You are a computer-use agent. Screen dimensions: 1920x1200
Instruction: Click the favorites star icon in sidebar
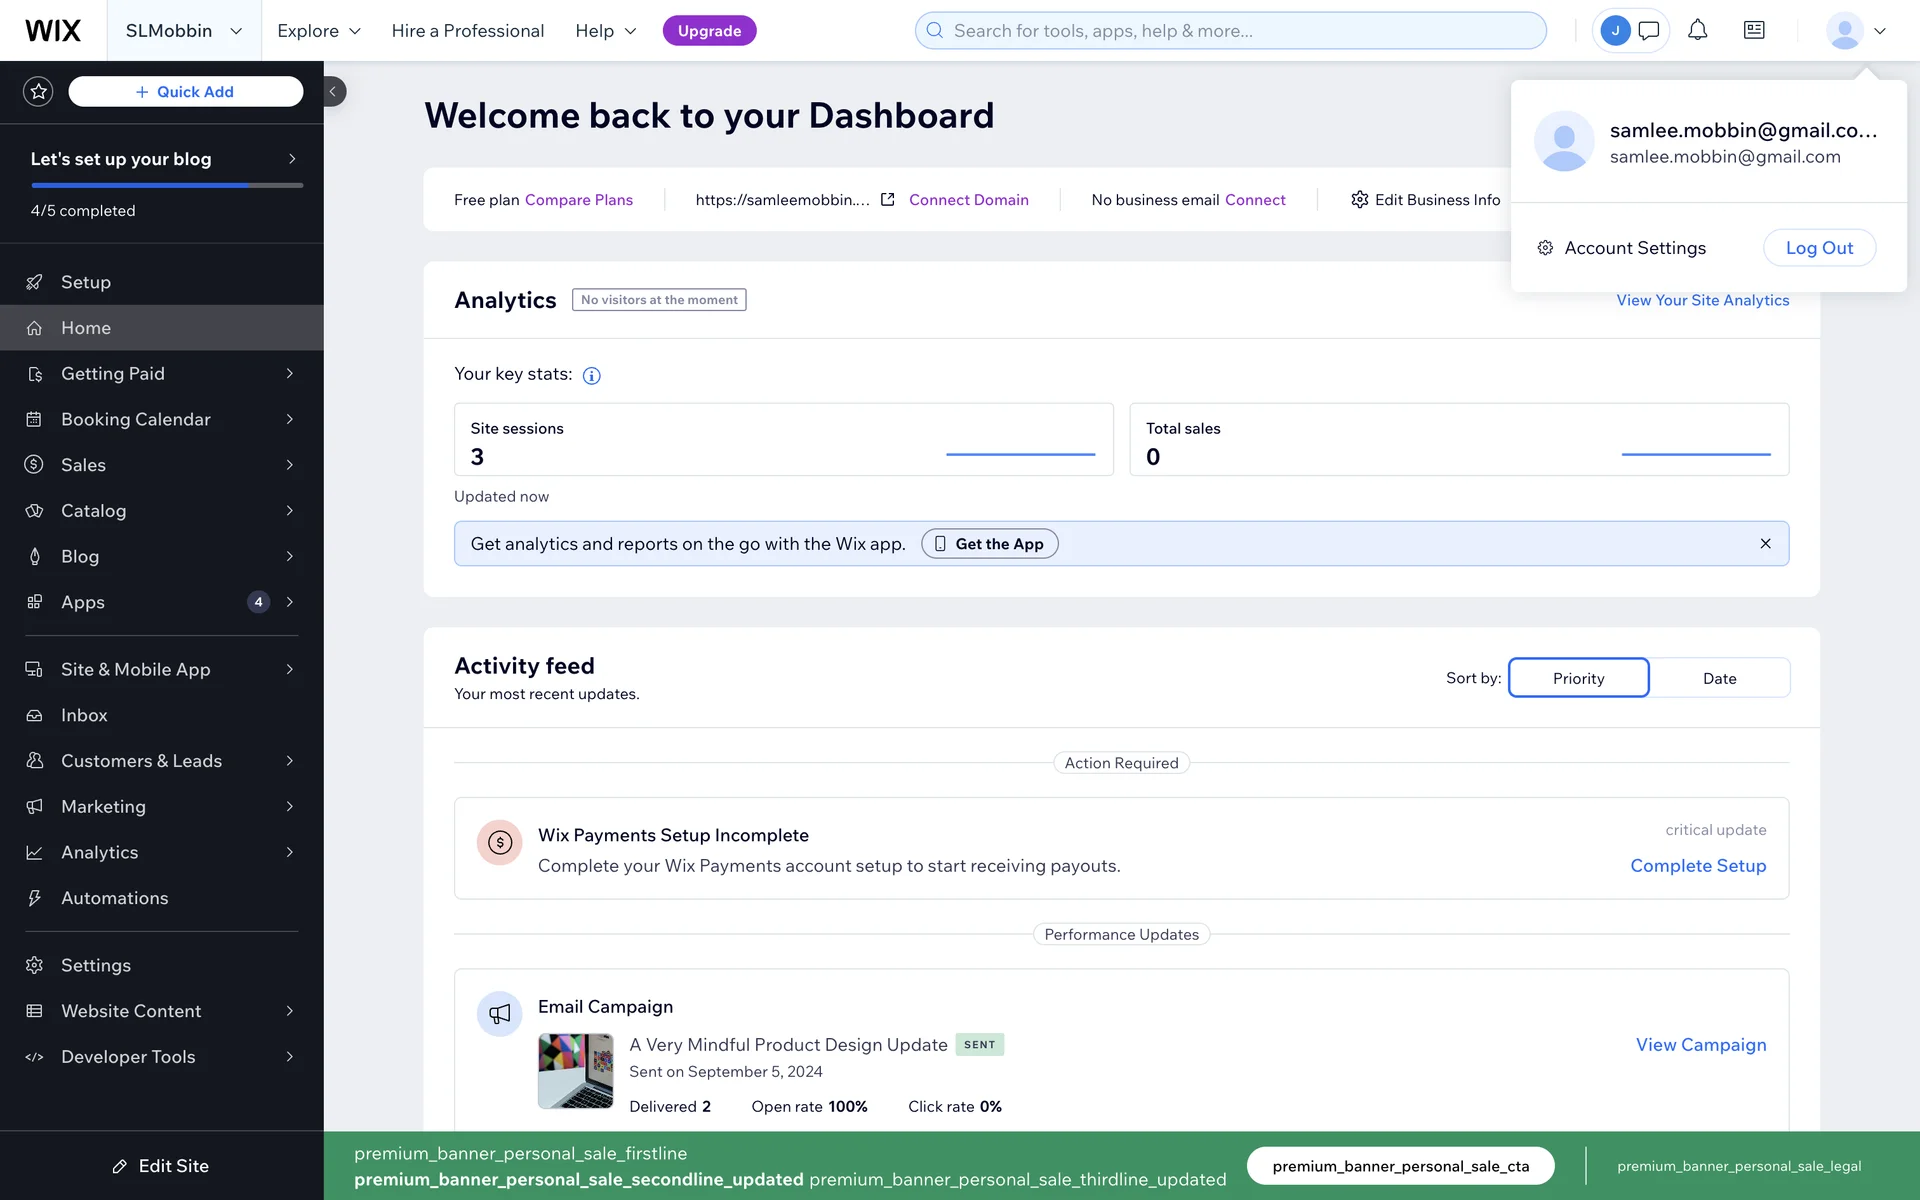pyautogui.click(x=38, y=92)
